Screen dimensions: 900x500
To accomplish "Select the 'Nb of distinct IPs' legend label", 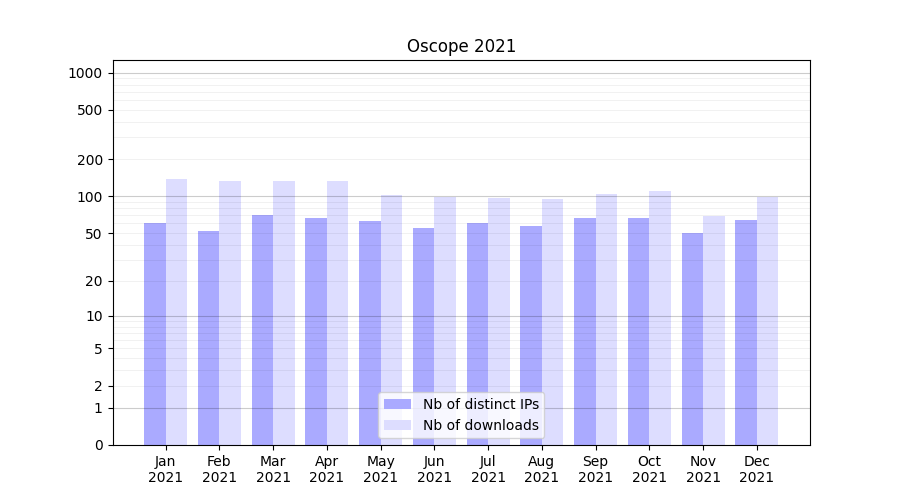I will 480,404.
